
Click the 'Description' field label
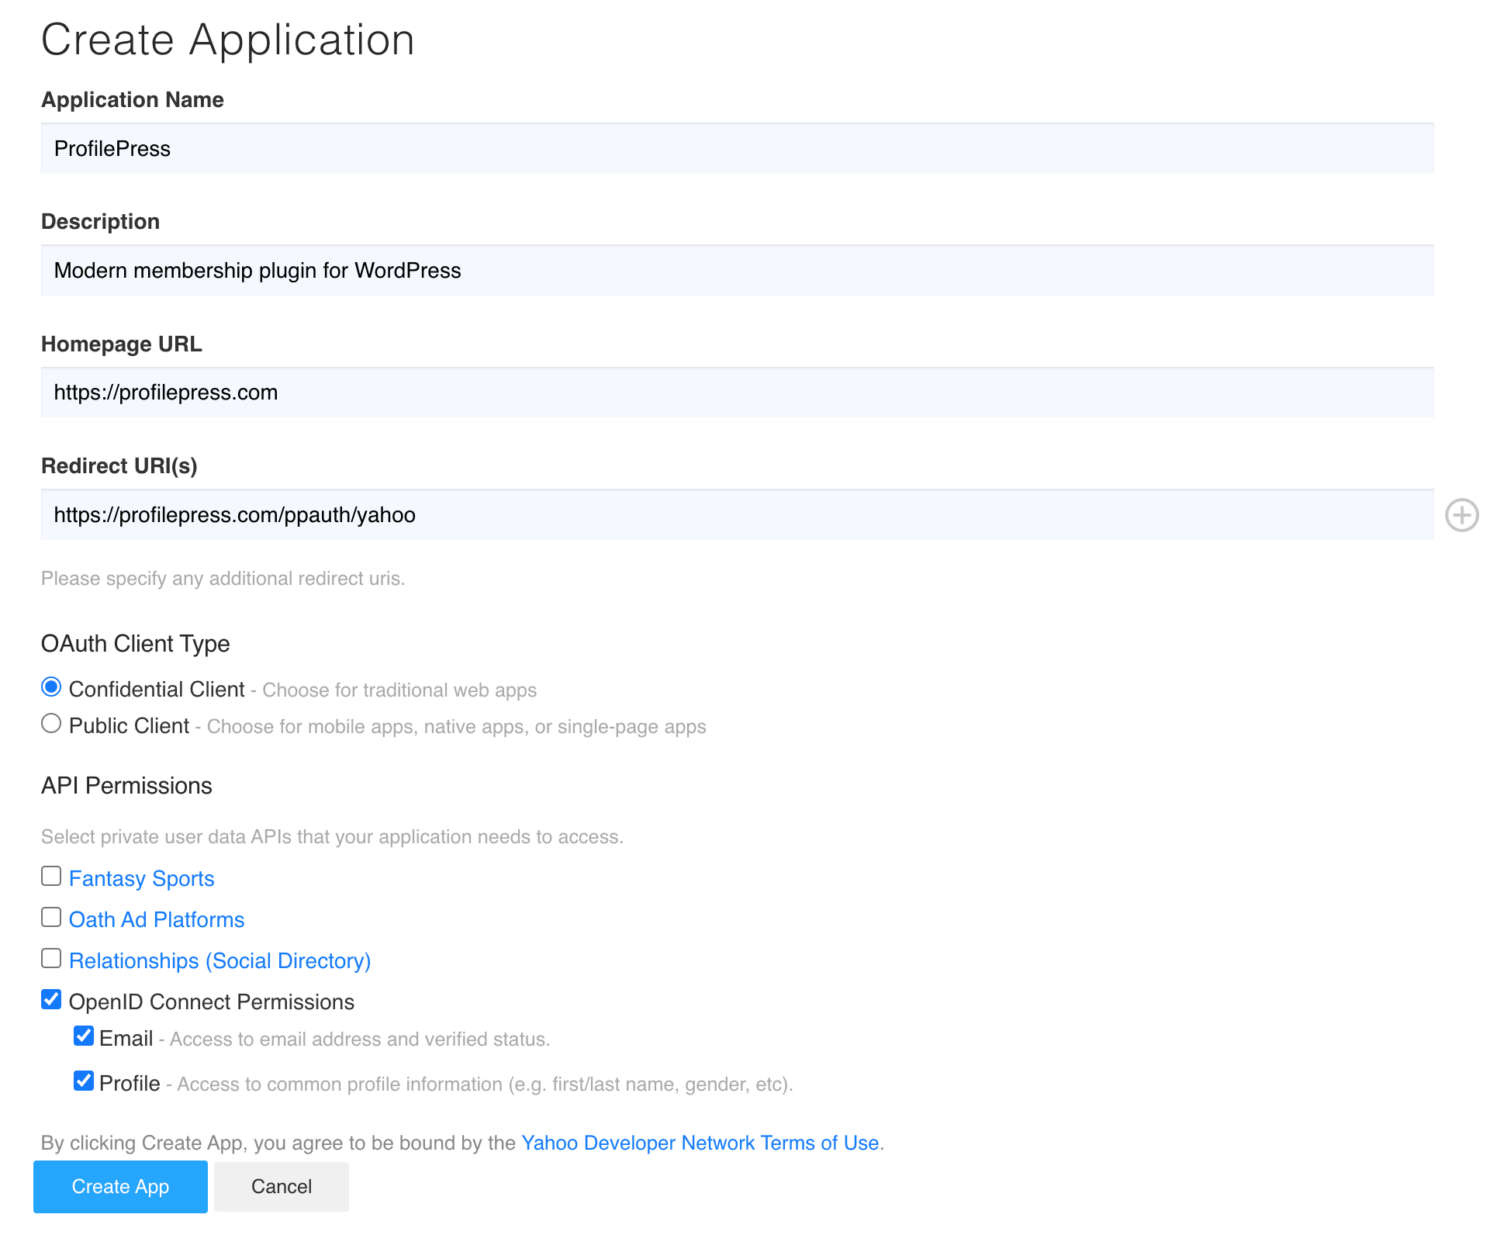100,222
